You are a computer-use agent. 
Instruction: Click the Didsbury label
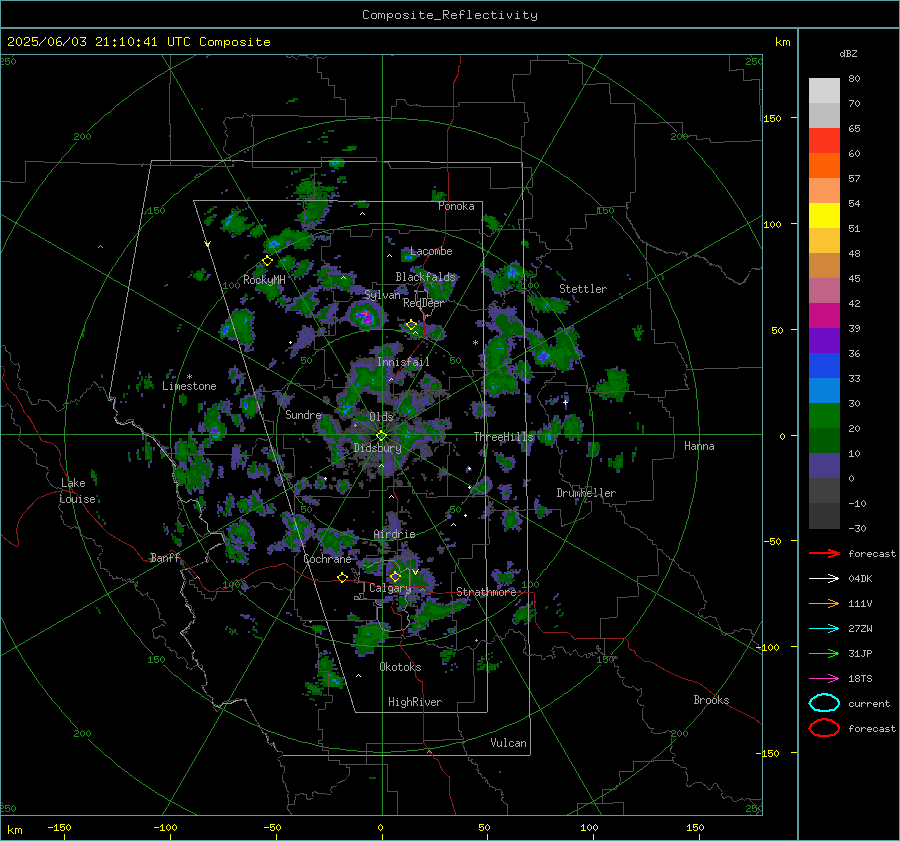(x=377, y=447)
